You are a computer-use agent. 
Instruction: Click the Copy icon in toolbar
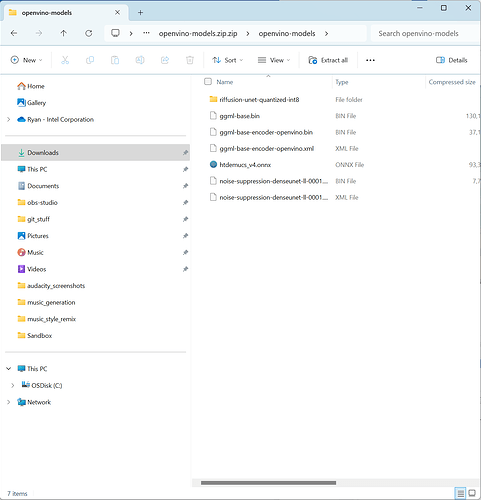coord(90,60)
